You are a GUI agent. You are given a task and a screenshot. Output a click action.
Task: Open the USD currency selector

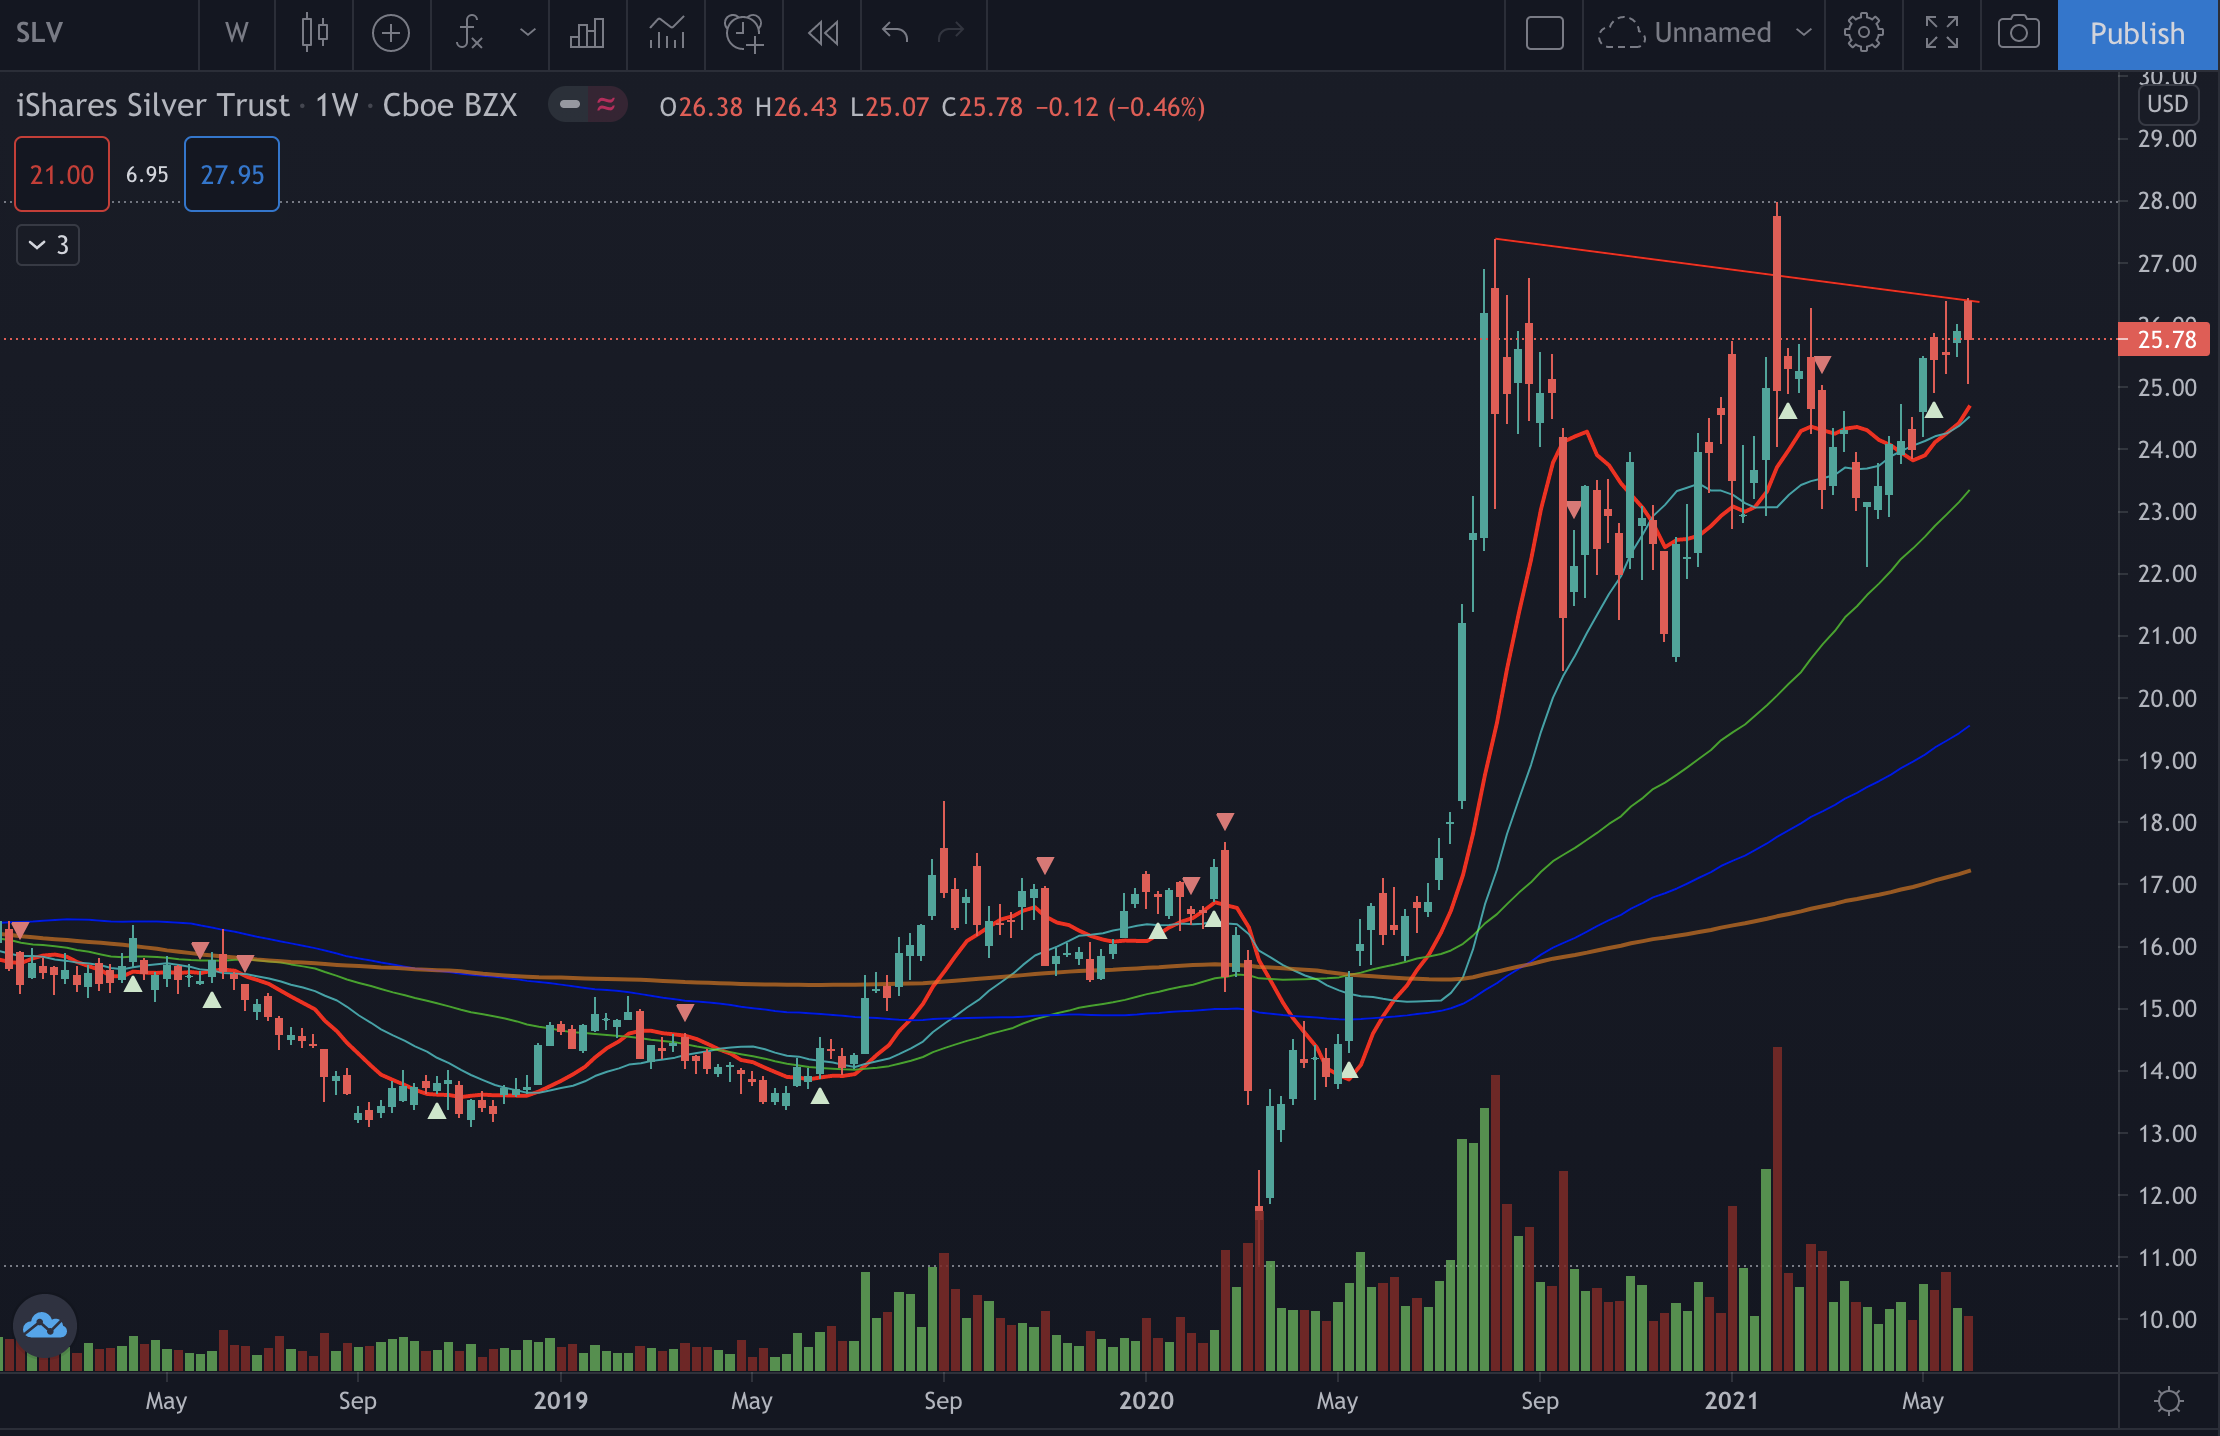click(x=2167, y=104)
